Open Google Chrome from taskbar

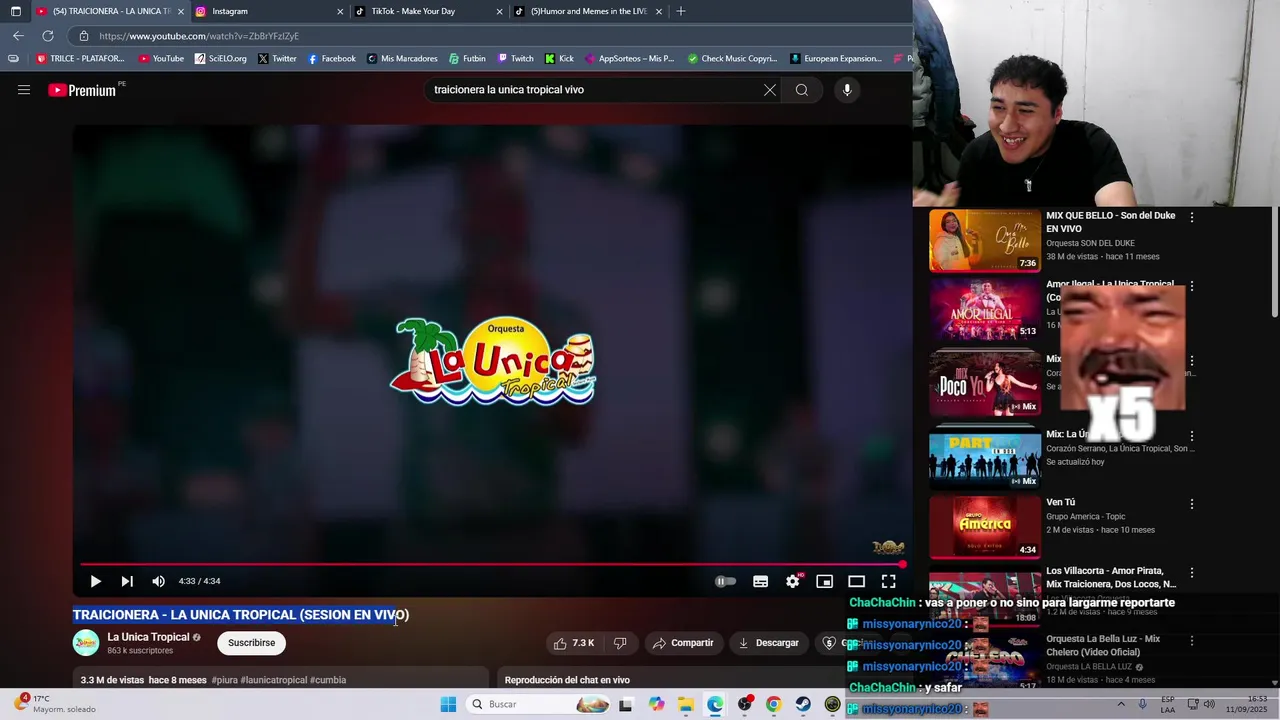(773, 704)
